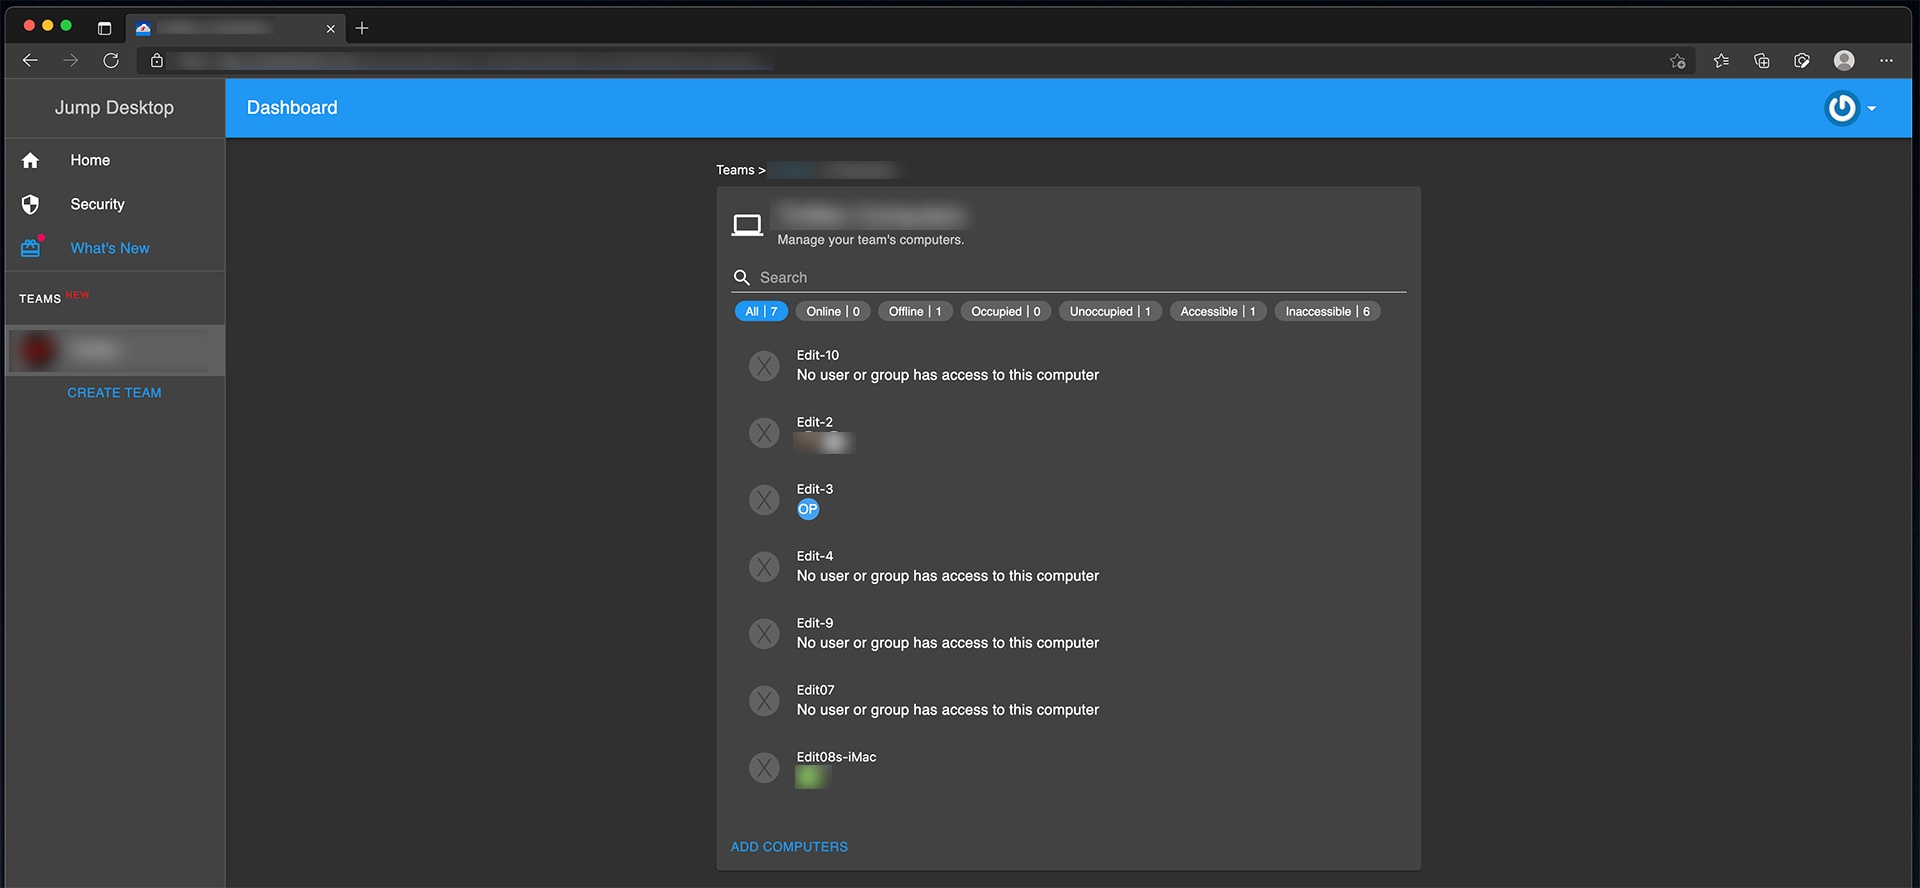Open the Edit-3 computer name
Image resolution: width=1920 pixels, height=888 pixels.
(815, 489)
